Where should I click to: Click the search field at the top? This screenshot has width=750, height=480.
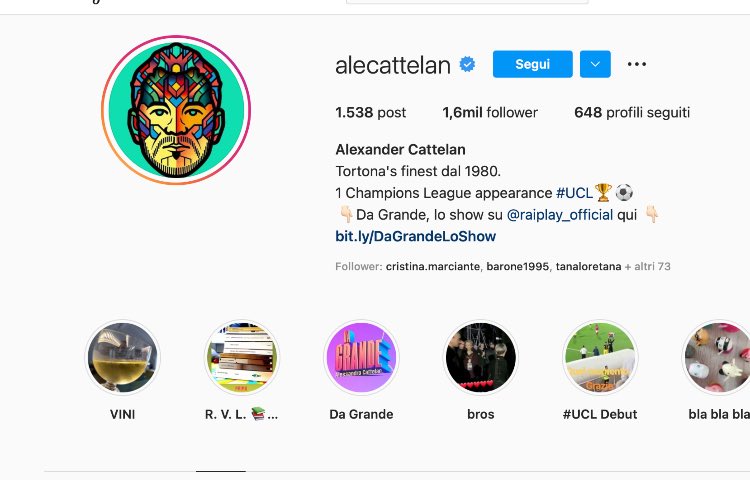coord(467,2)
